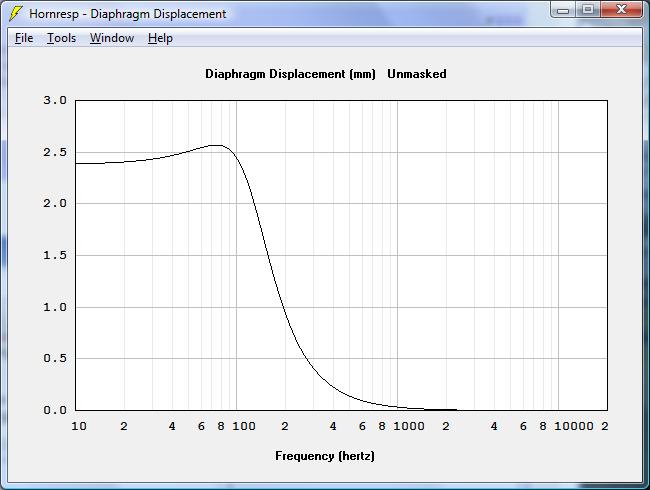Open the File menu
This screenshot has width=650, height=490.
(x=24, y=38)
